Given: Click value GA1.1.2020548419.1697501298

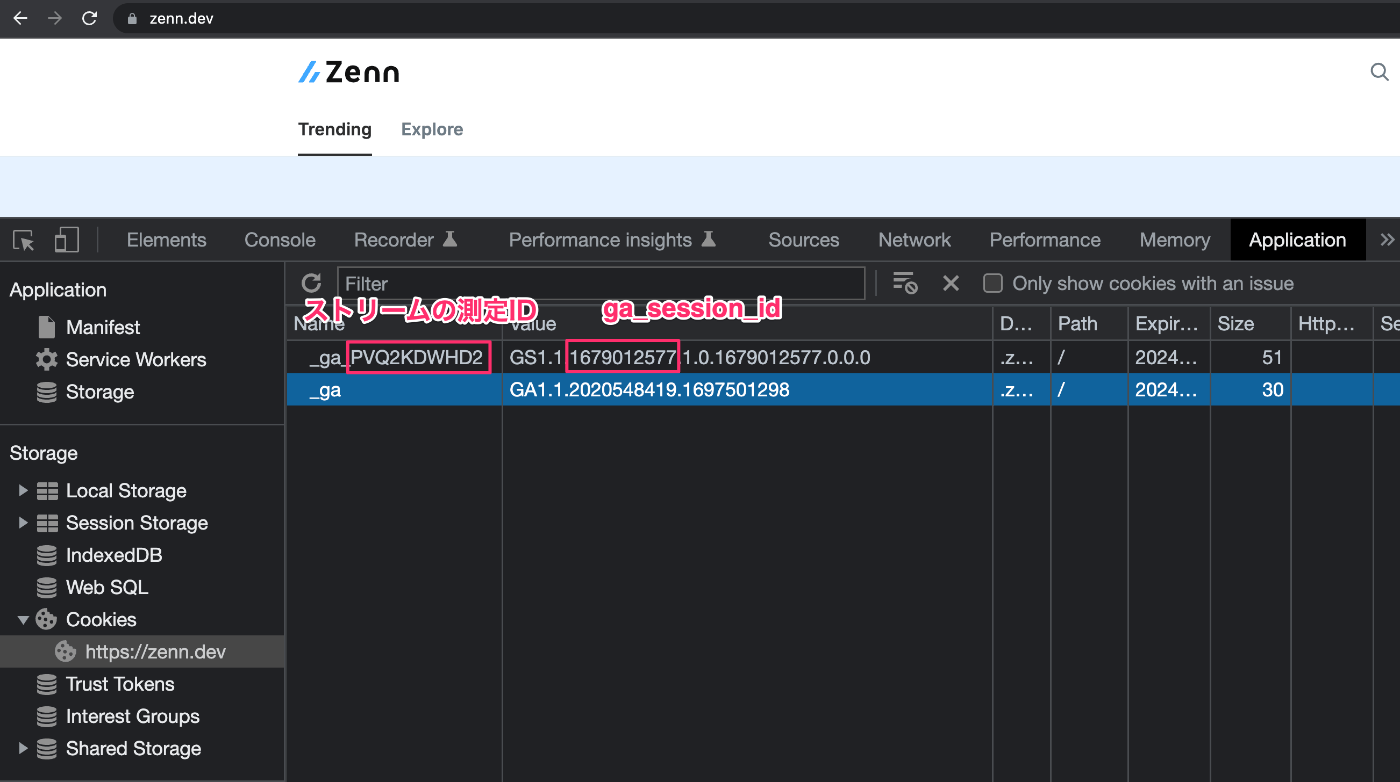Looking at the screenshot, I should 650,390.
